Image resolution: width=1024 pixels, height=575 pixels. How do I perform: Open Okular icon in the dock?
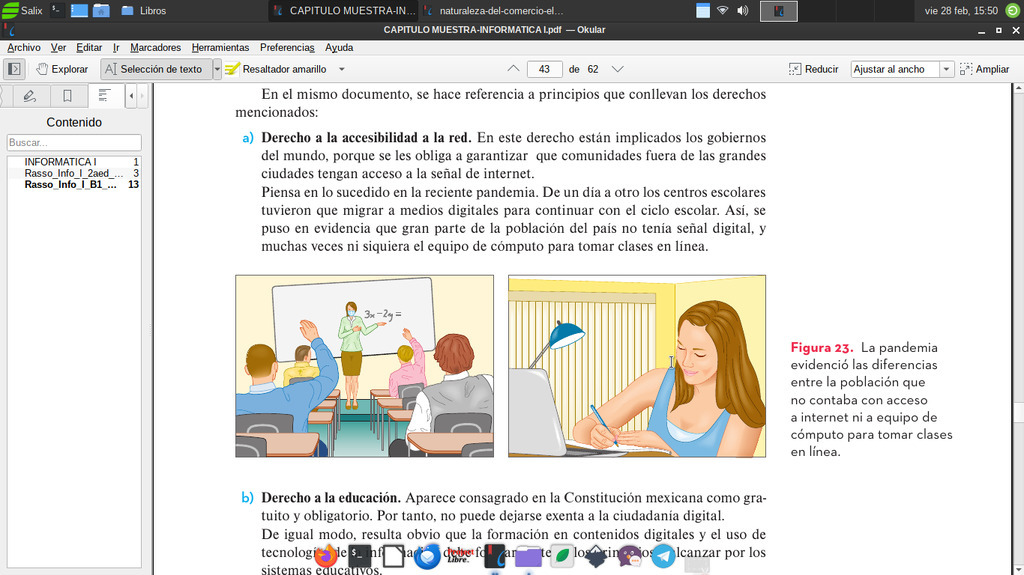[x=495, y=556]
